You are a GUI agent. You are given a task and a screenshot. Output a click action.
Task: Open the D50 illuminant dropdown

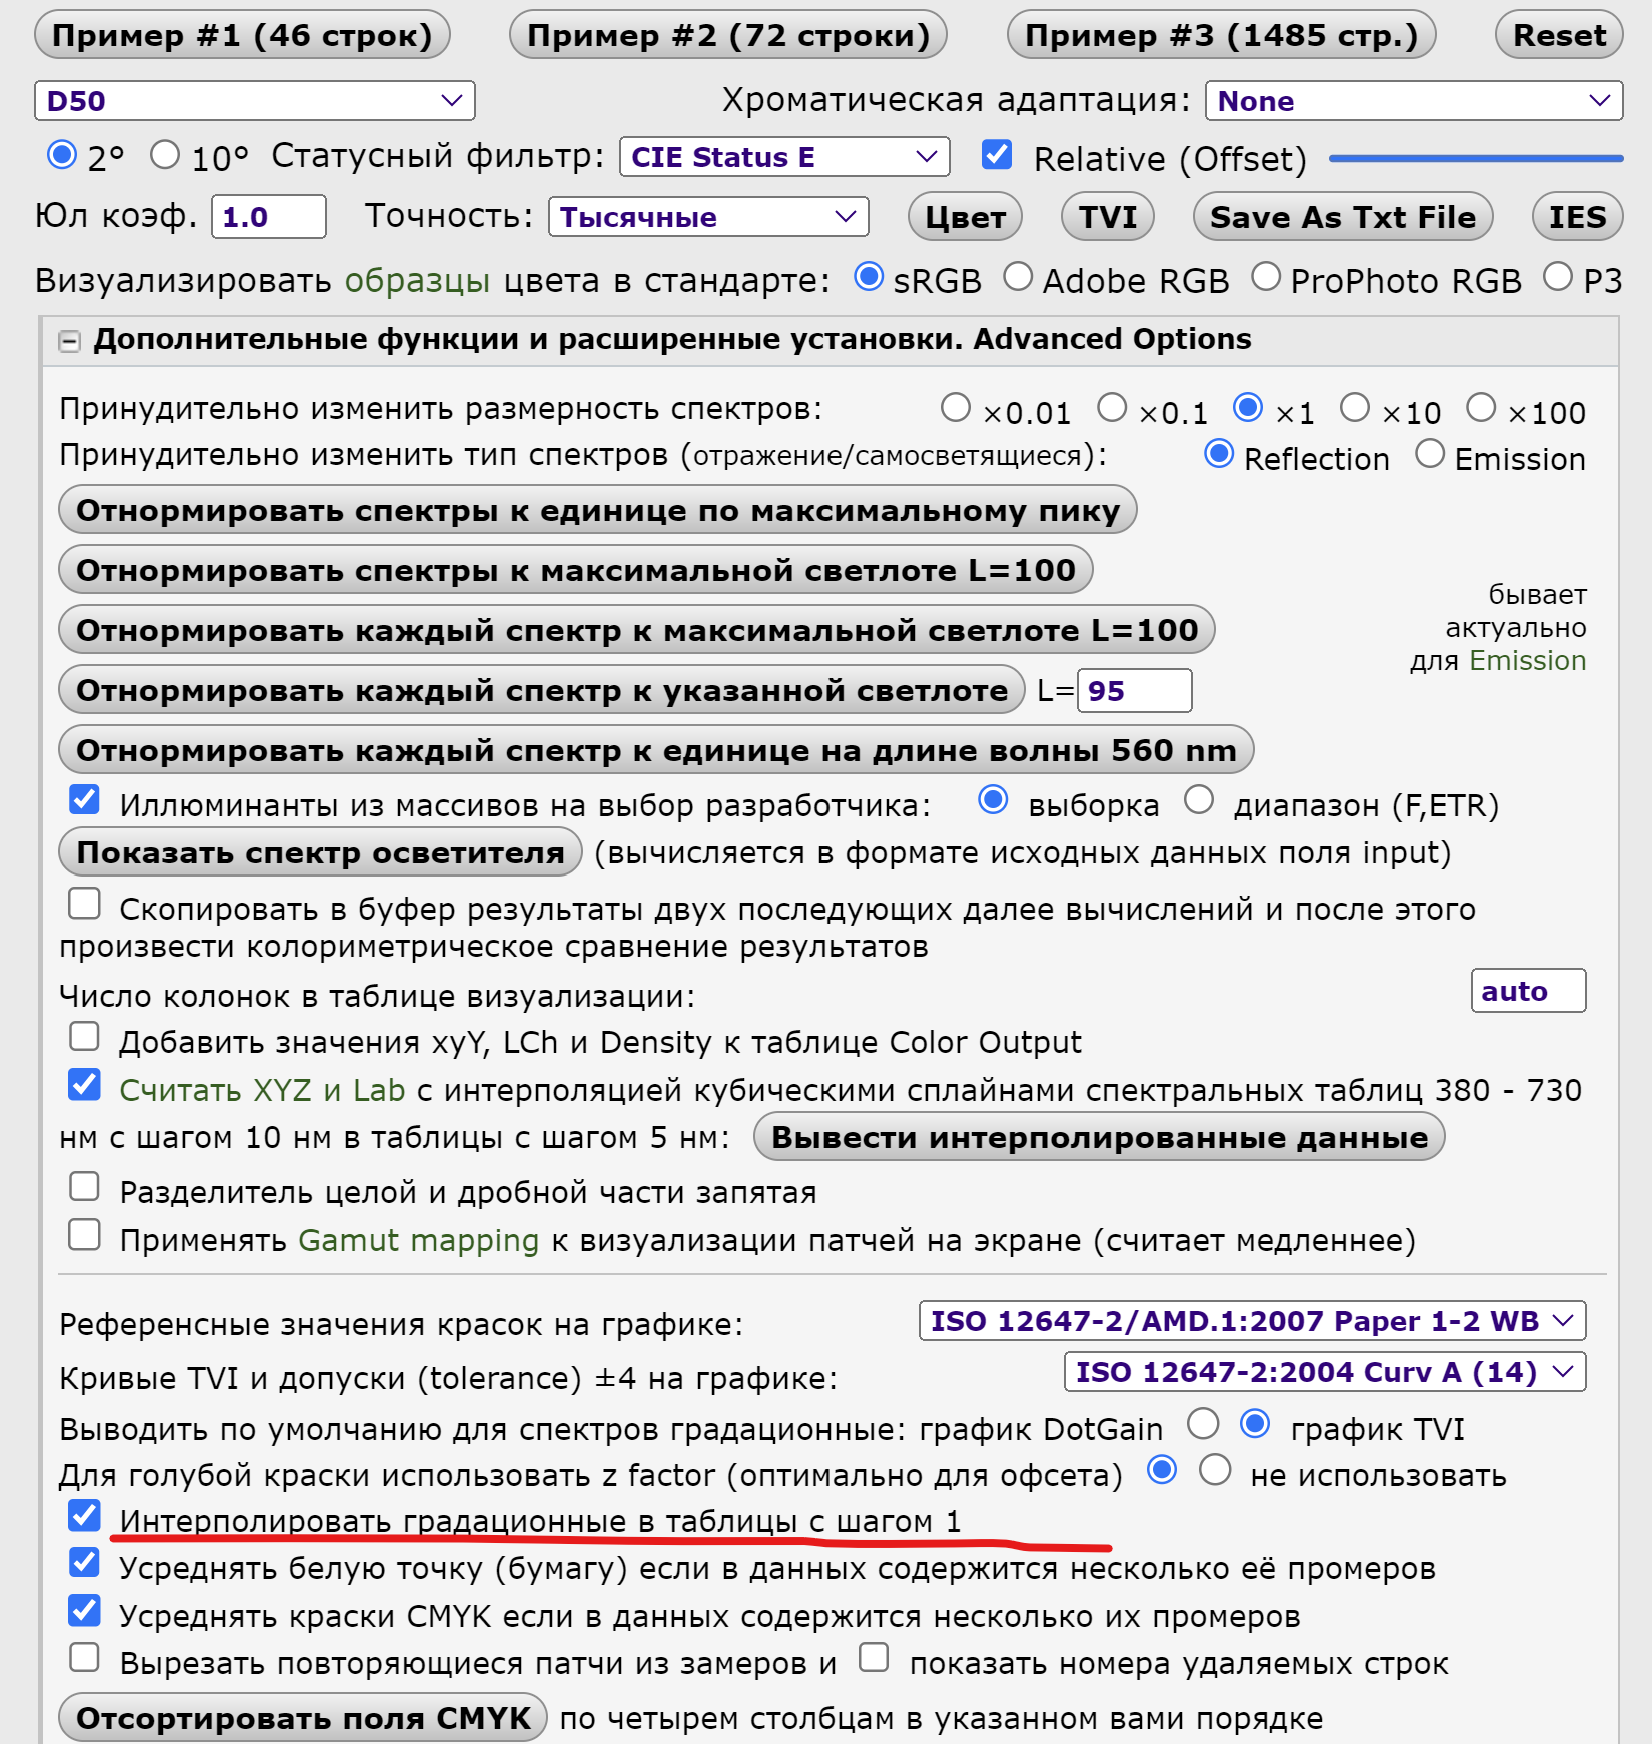pyautogui.click(x=254, y=101)
